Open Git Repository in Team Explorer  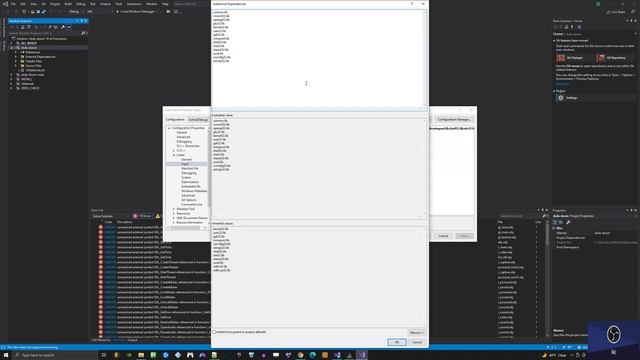[616, 58]
